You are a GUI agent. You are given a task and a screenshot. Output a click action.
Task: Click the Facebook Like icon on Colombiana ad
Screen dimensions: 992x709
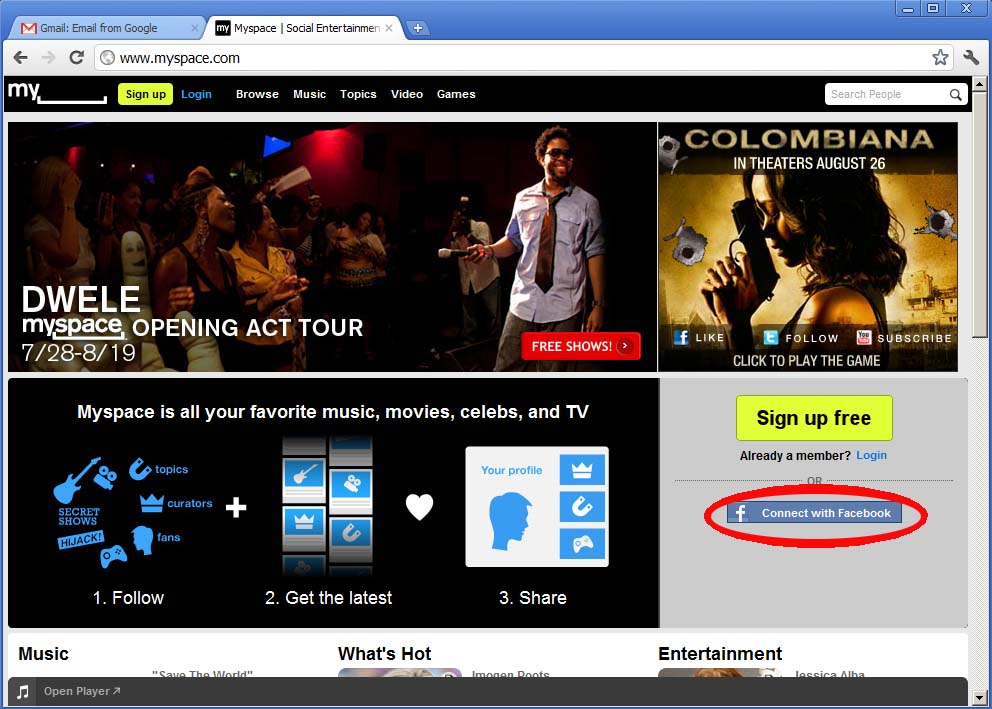coord(681,337)
